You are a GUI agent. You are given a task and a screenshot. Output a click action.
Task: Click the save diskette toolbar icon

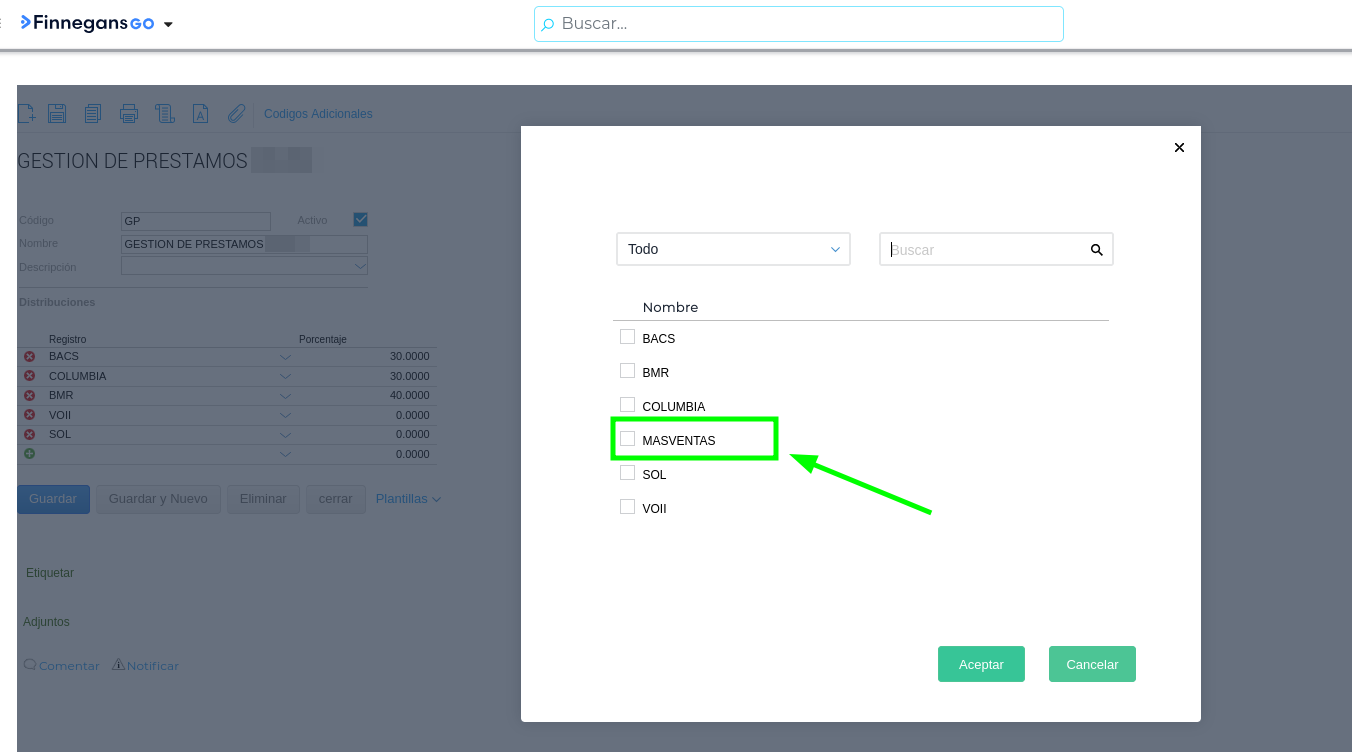point(57,113)
